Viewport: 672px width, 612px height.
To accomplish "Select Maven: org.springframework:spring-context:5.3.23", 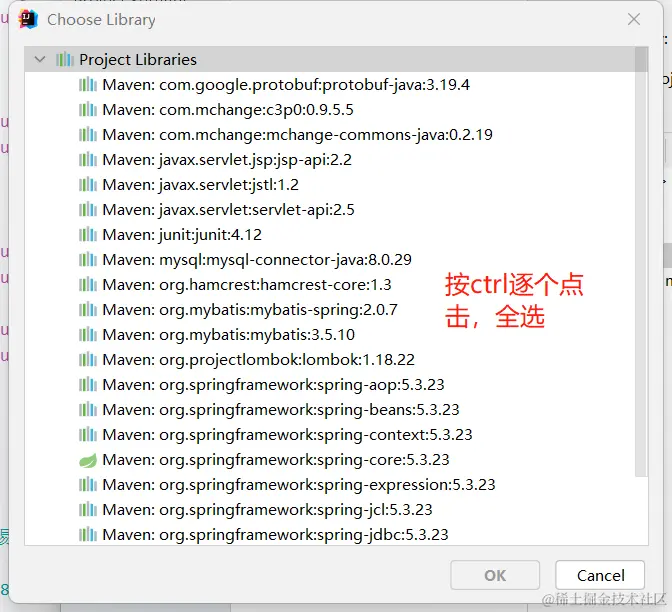I will point(288,435).
